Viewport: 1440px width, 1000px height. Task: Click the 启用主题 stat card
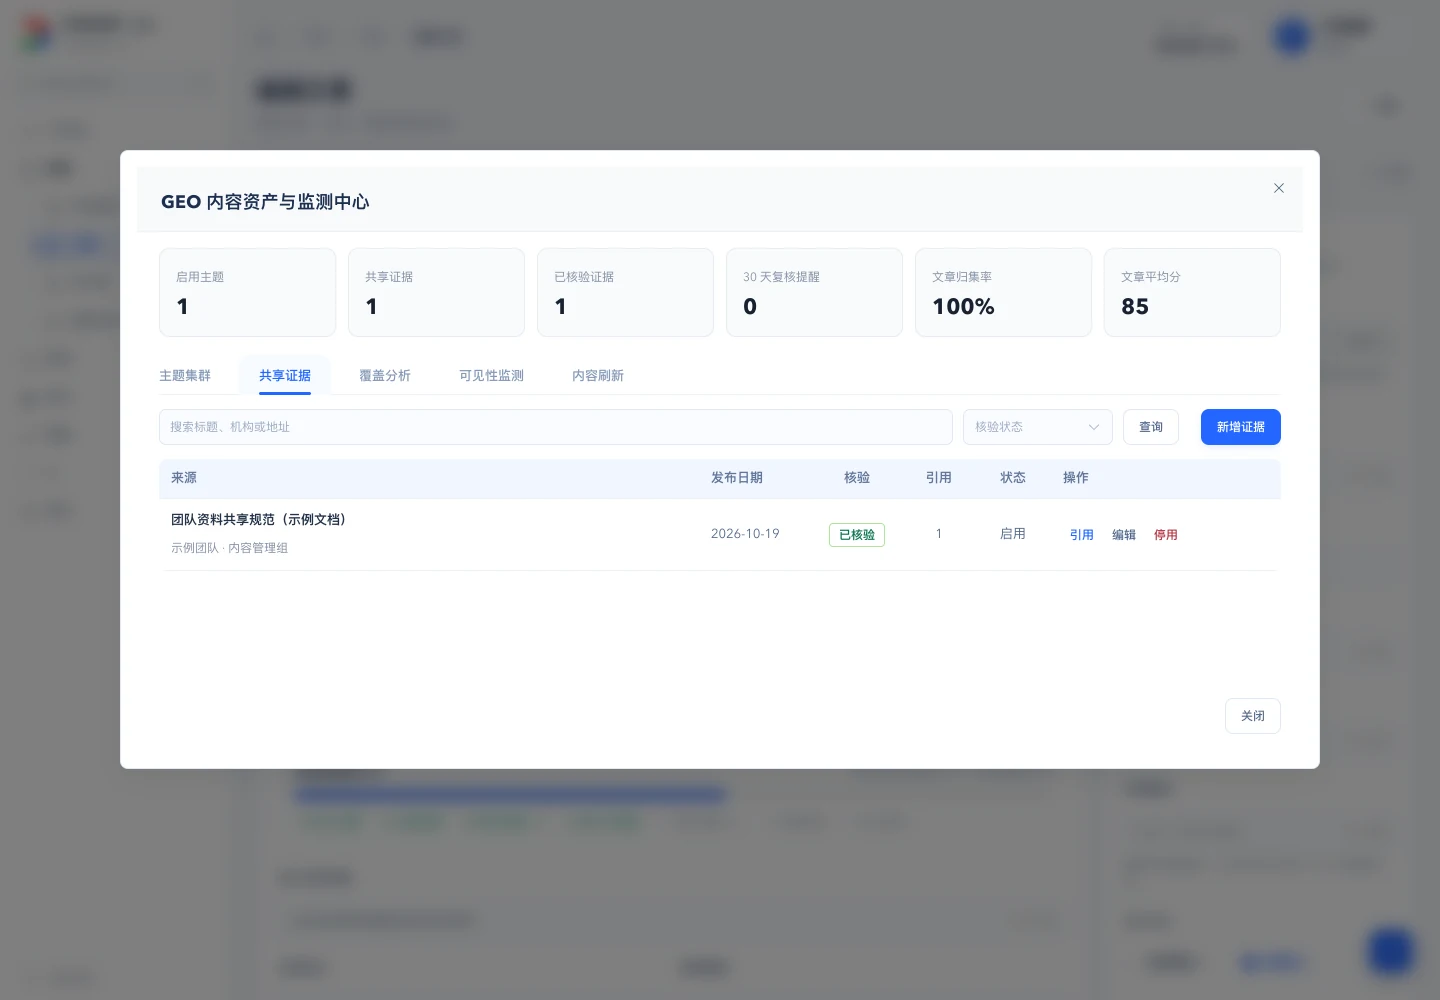point(248,293)
